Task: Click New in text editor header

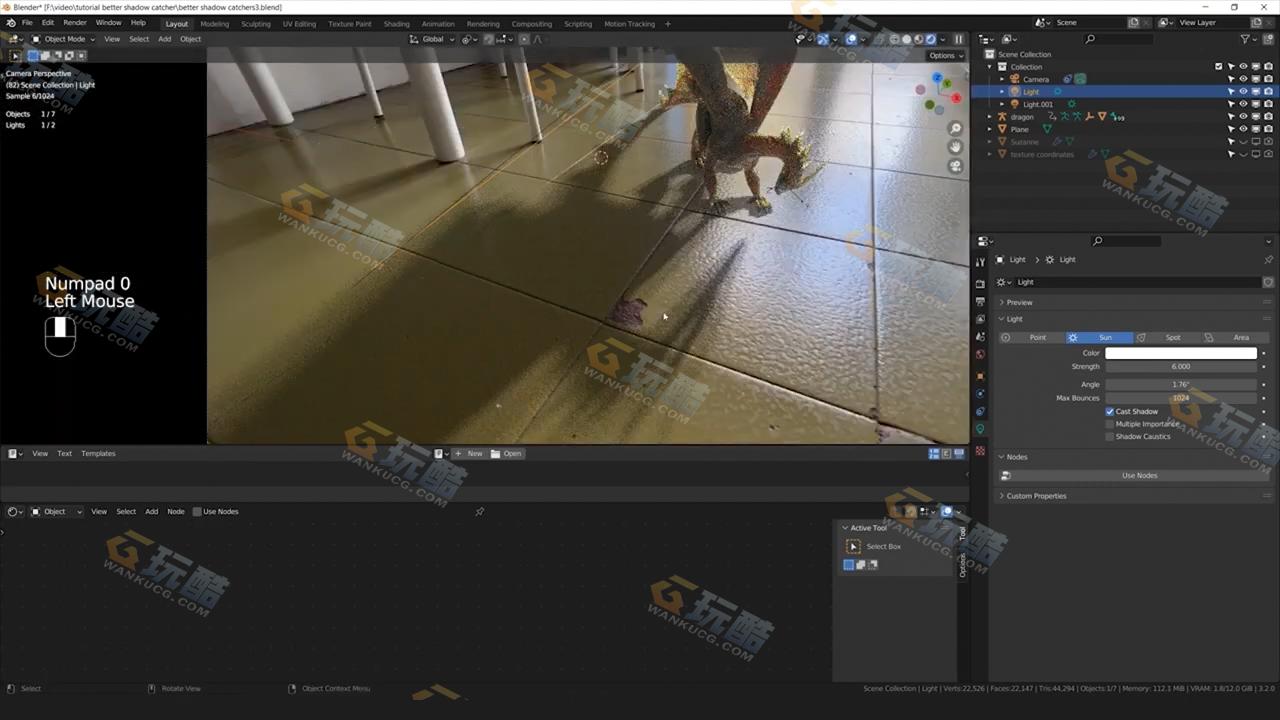Action: tap(469, 454)
